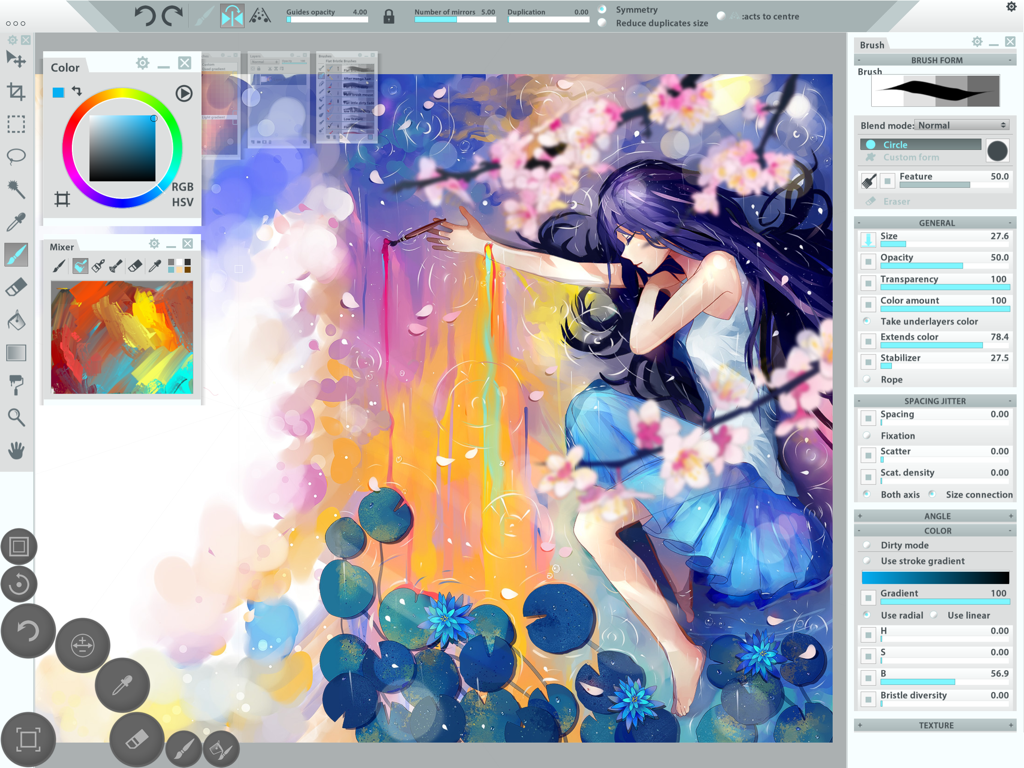Select the Eyedropper tool
The width and height of the screenshot is (1024, 768).
click(x=16, y=221)
